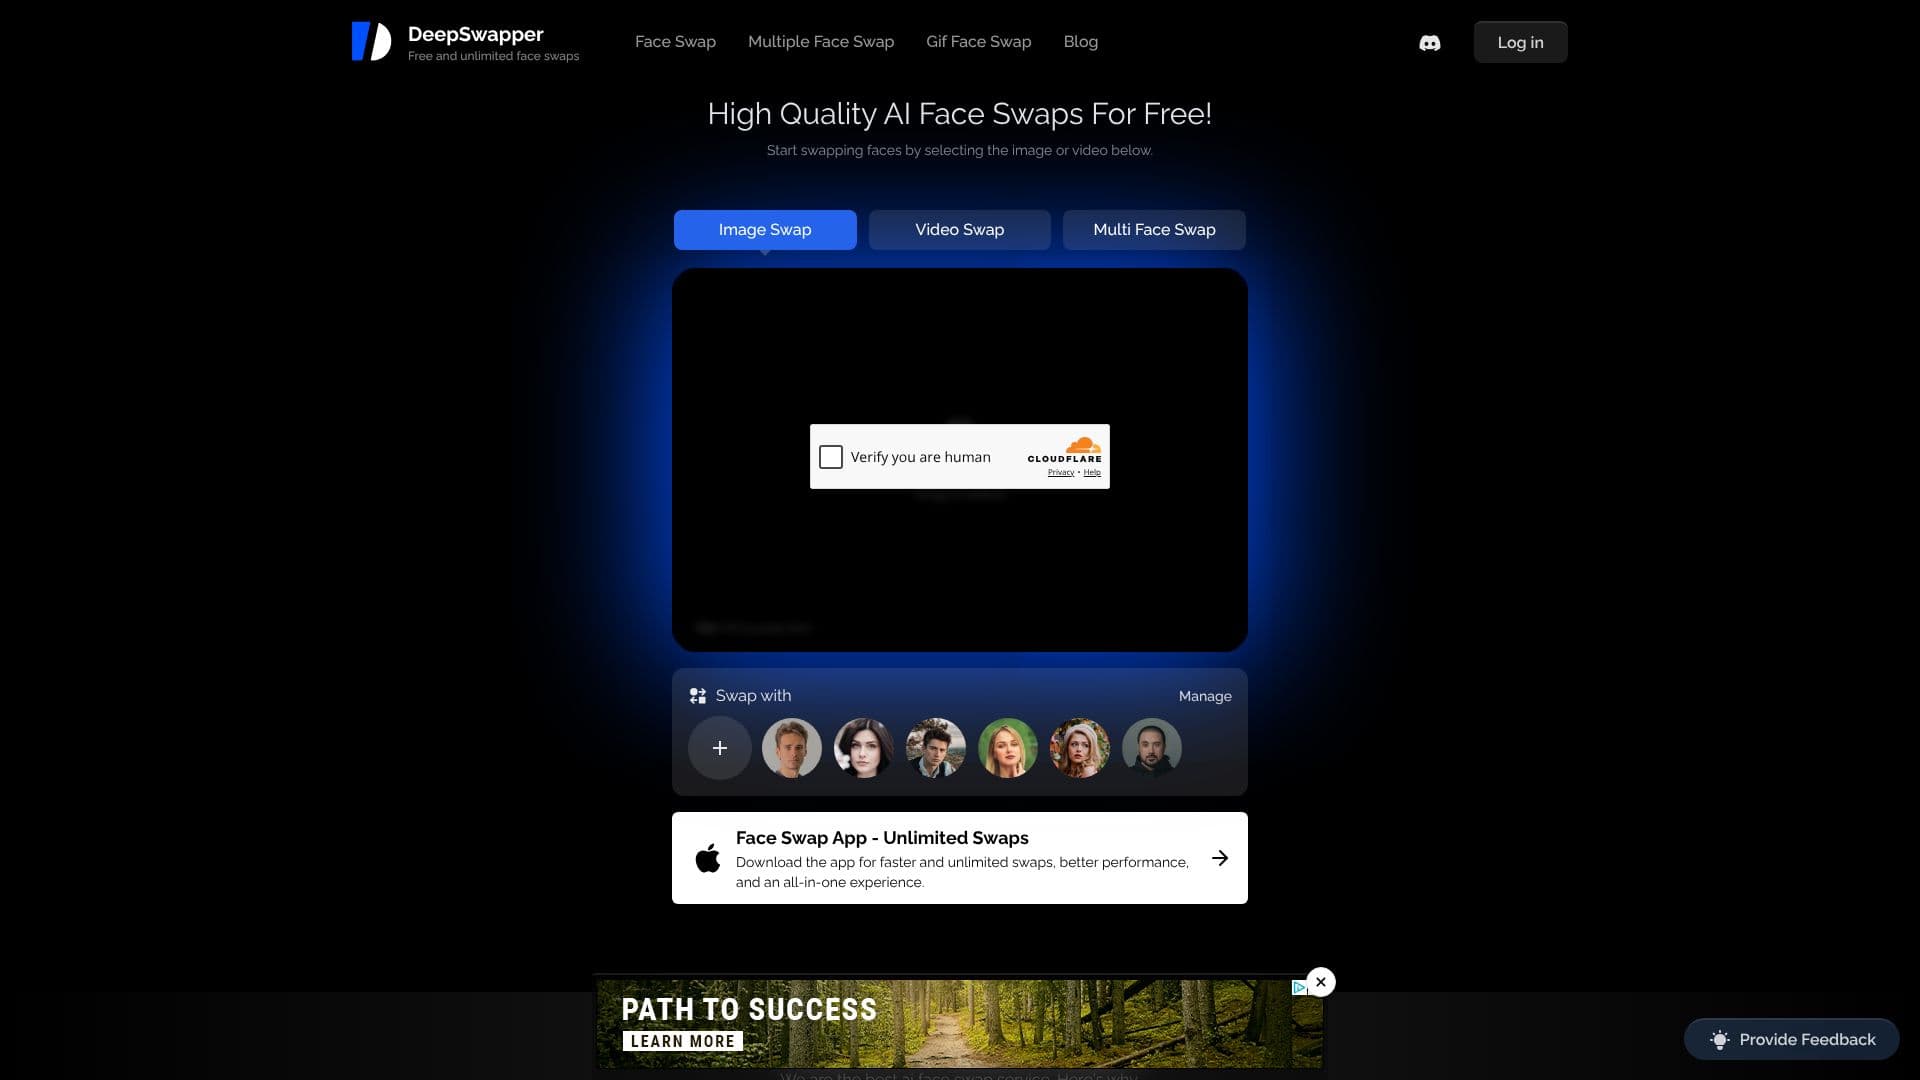Screen dimensions: 1920x1080
Task: Open Face Swap in the top navigation
Action: 675,42
